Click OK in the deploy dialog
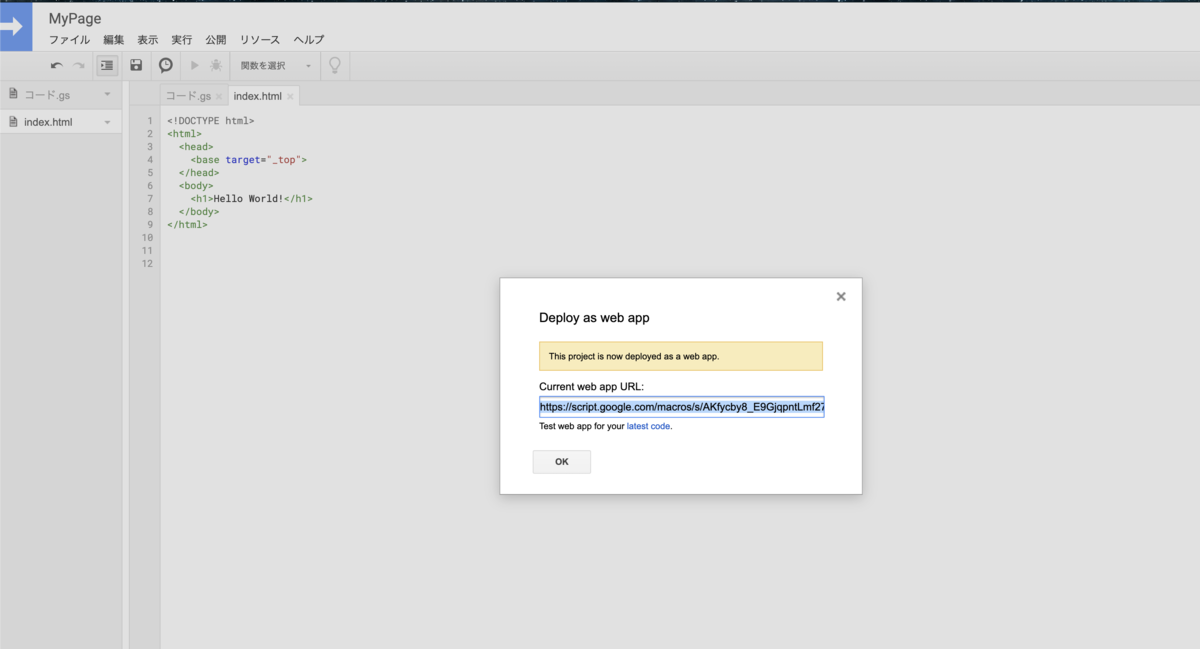Viewport: 1200px width, 649px height. (562, 462)
